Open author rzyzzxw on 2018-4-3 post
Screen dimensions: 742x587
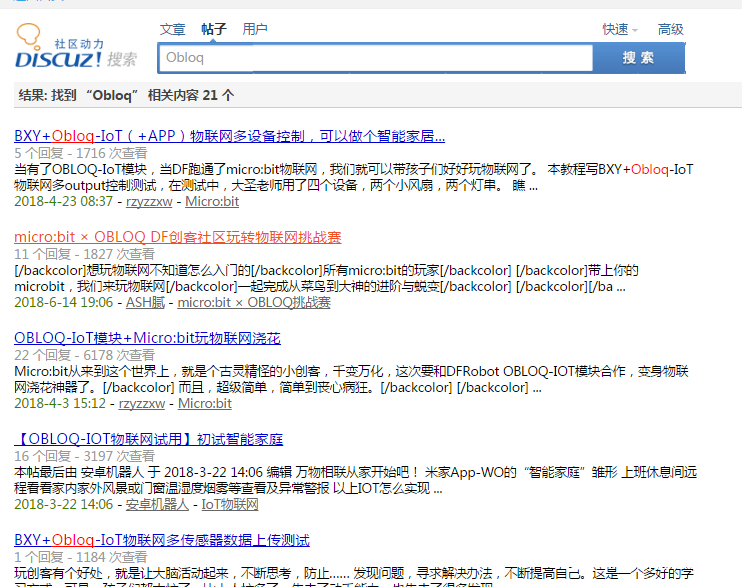142,403
